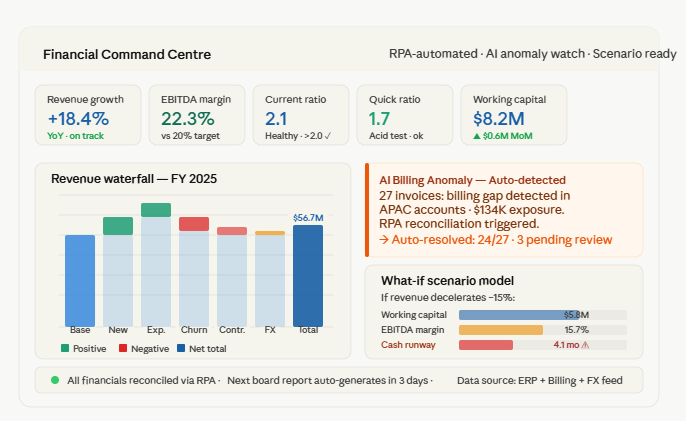
Task: Click 'All financials reconciled via RPA' status
Action: coord(142,381)
